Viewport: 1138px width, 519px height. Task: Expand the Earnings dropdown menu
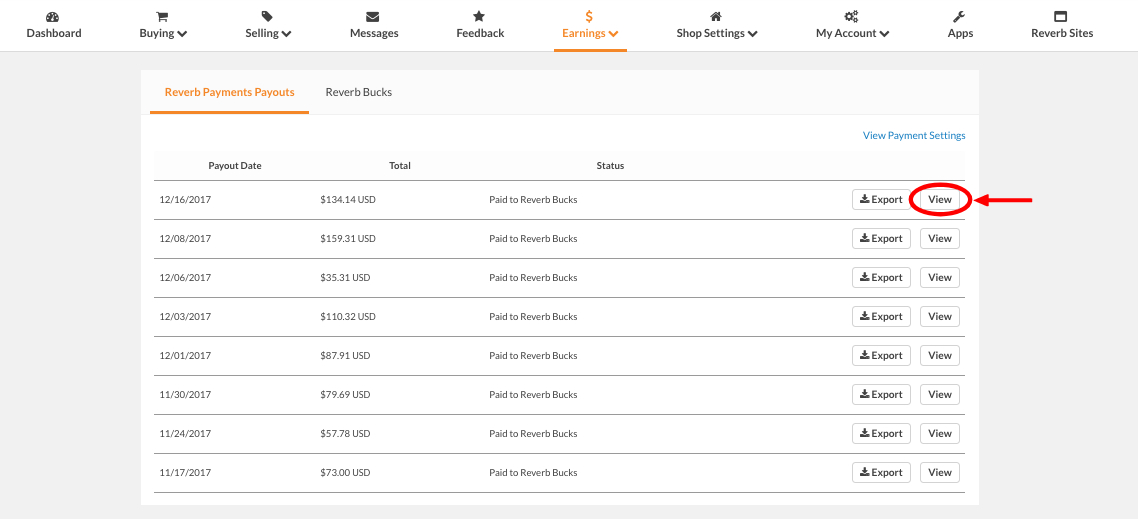(589, 33)
